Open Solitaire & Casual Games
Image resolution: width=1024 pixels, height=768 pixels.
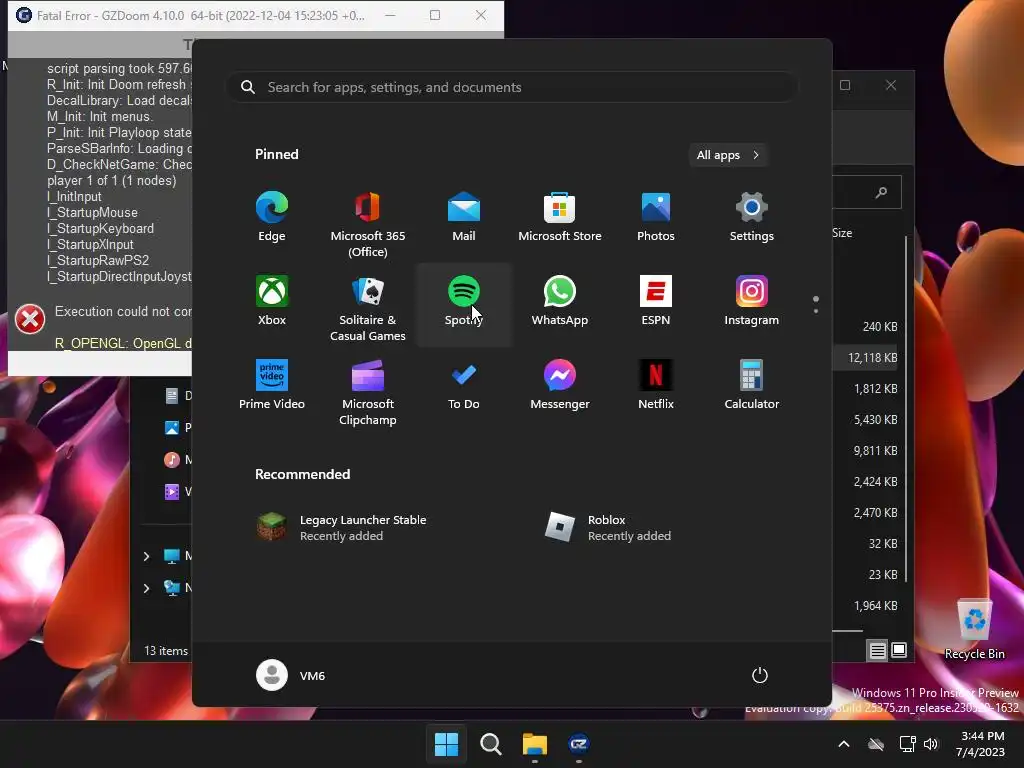[368, 309]
